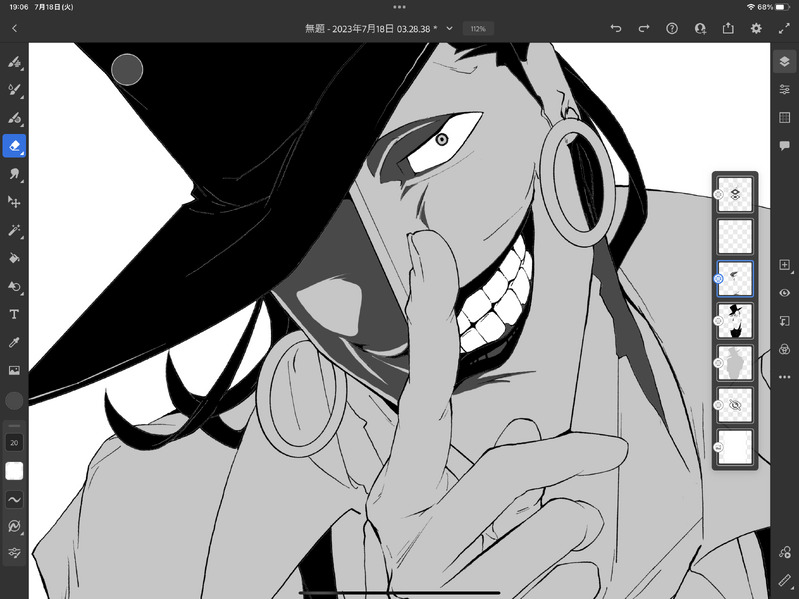
Task: Redo the last undone action
Action: pos(644,29)
